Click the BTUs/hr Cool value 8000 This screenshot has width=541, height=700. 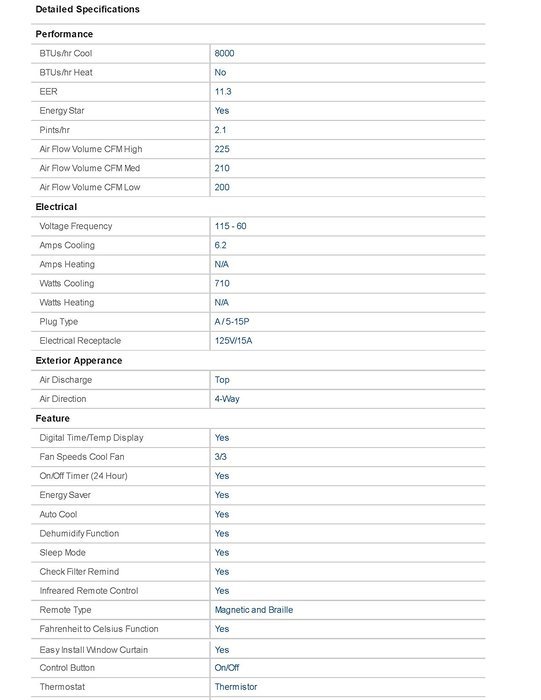[224, 53]
